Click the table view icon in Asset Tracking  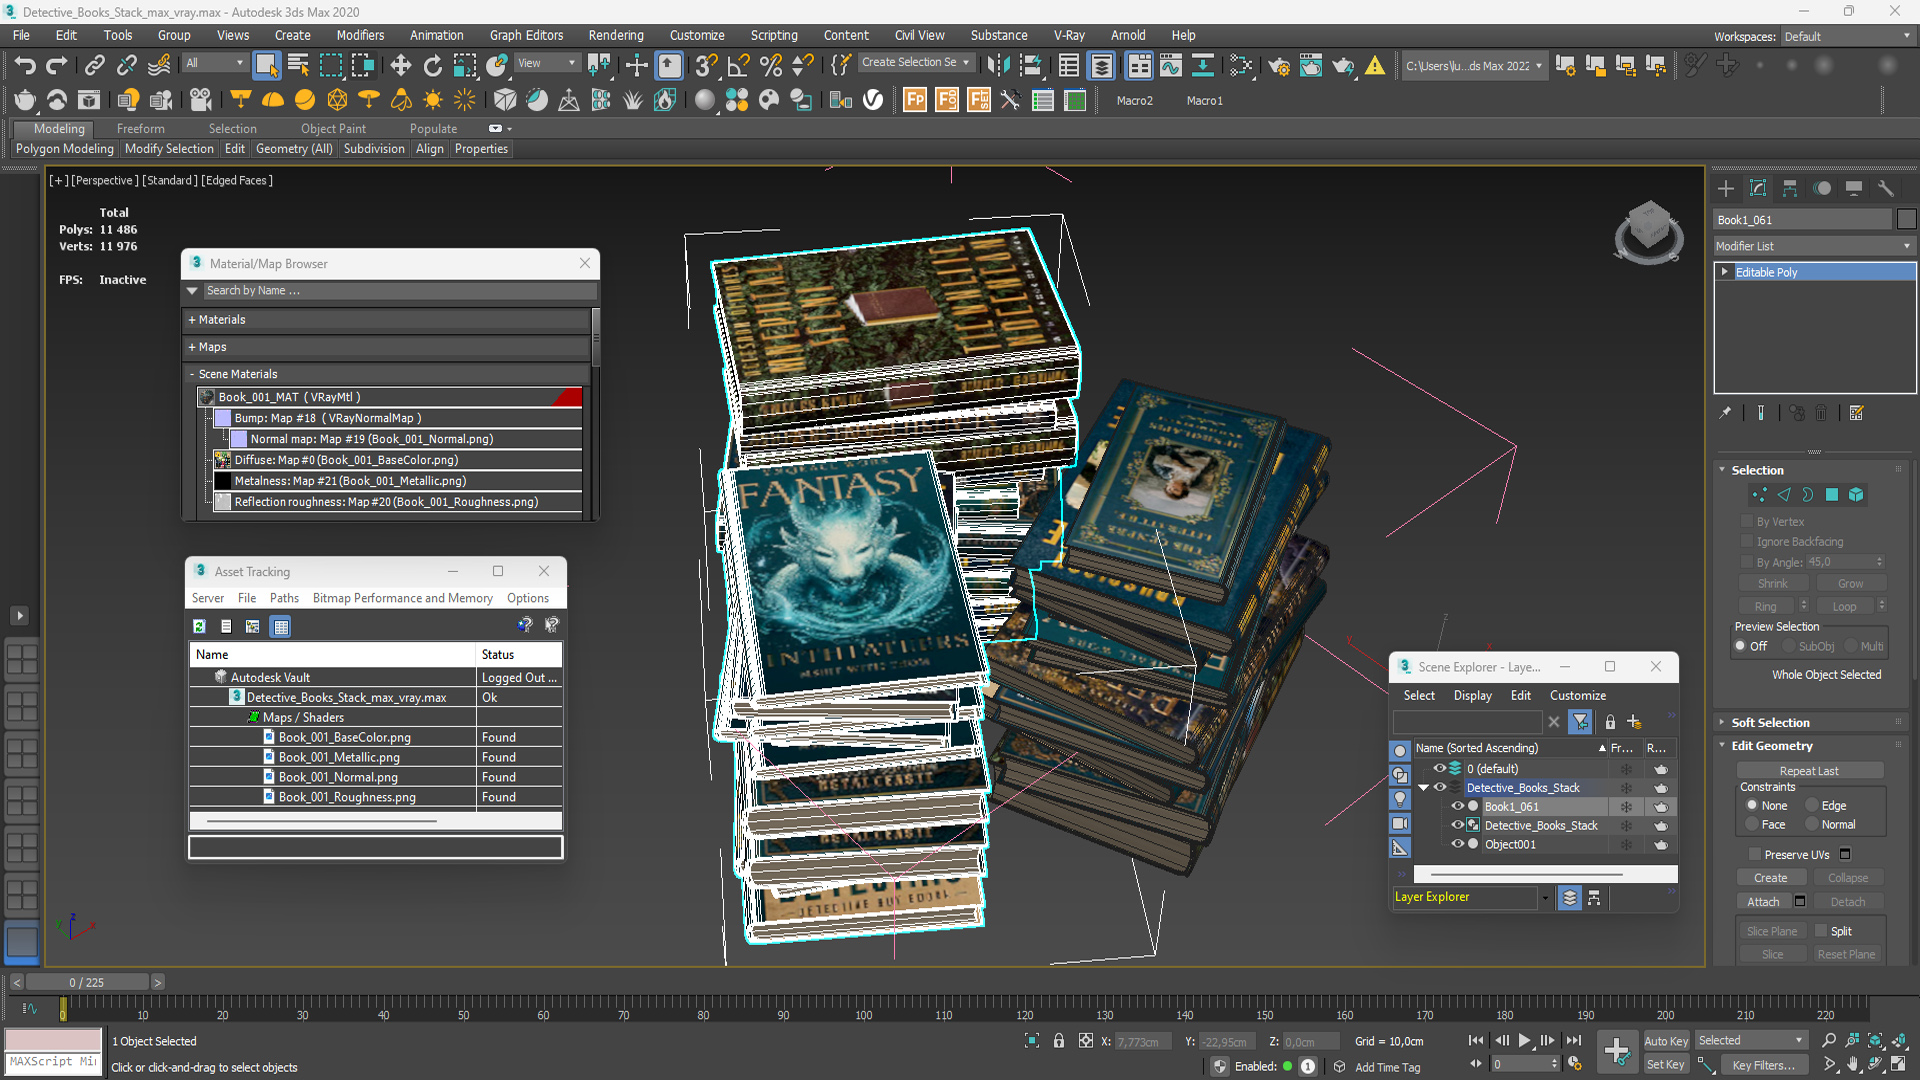[x=281, y=627]
